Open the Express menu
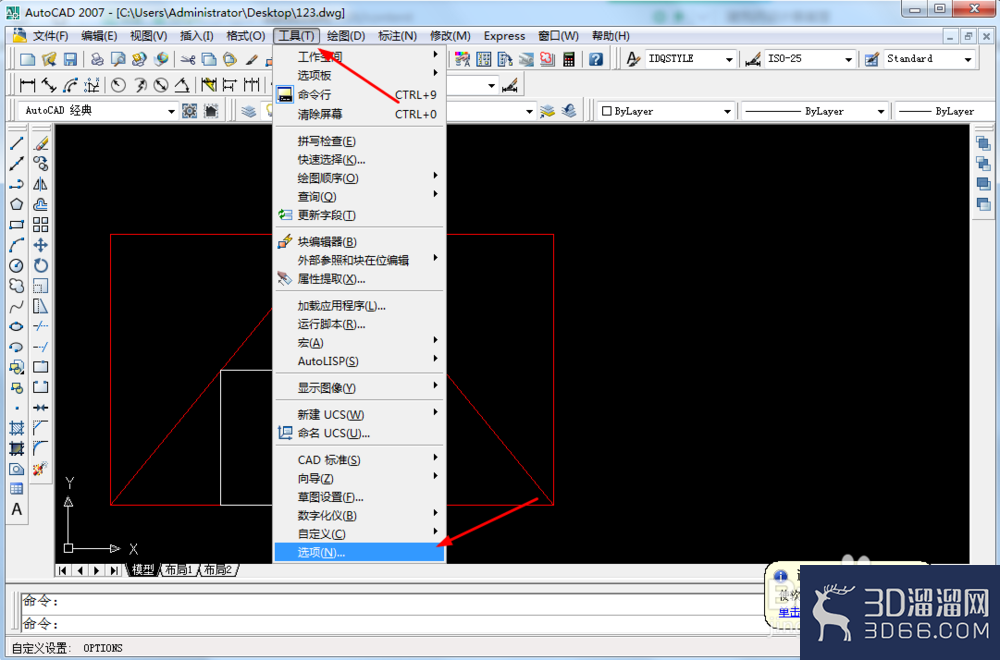 coord(504,36)
